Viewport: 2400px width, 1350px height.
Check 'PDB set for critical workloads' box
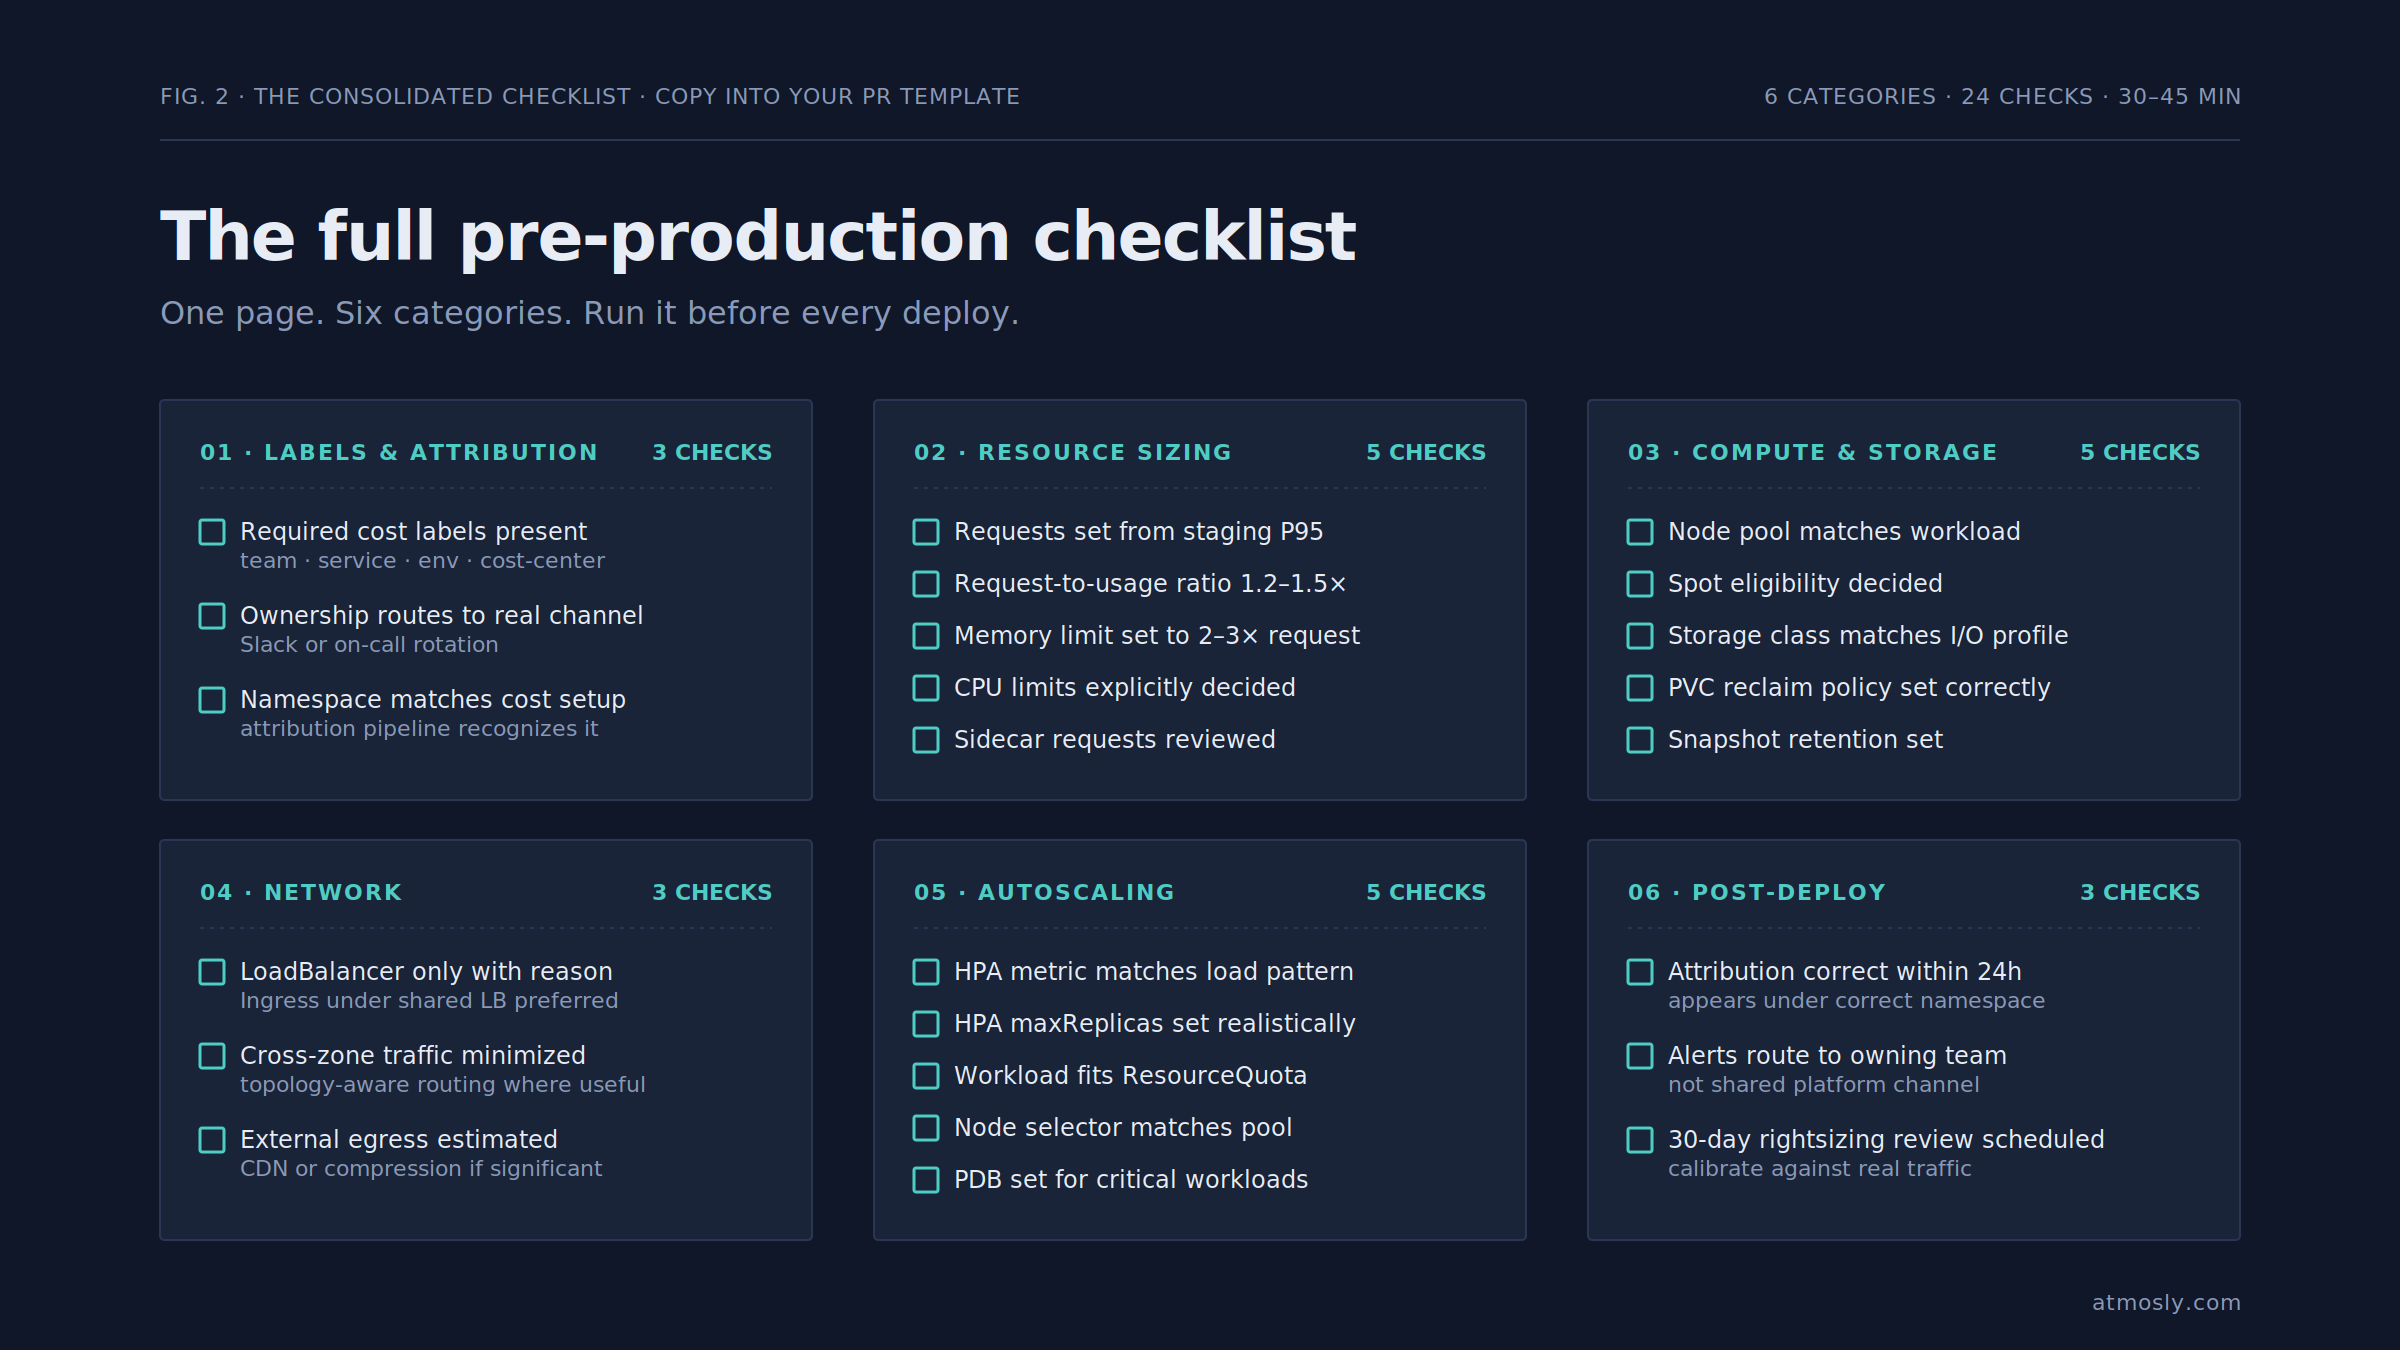926,1180
